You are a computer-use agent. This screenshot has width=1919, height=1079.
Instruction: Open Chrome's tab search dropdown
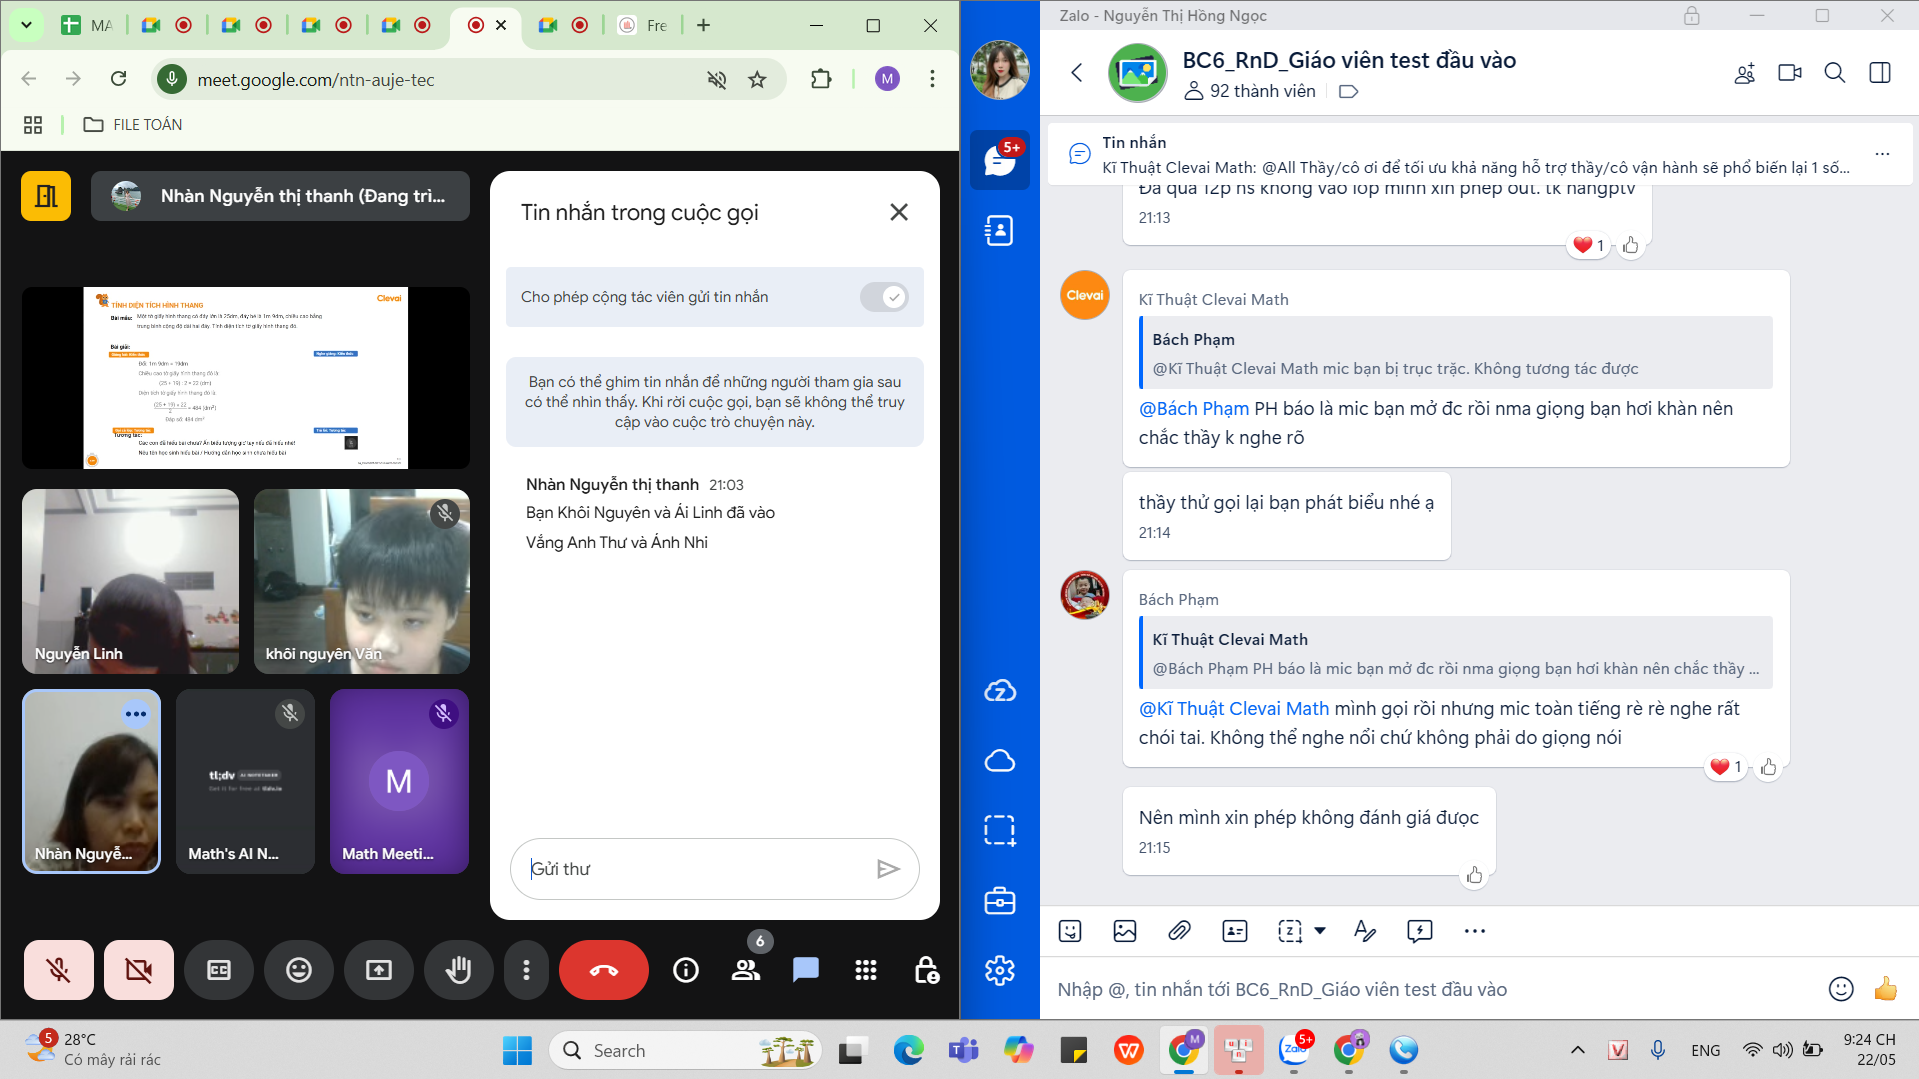[x=26, y=25]
